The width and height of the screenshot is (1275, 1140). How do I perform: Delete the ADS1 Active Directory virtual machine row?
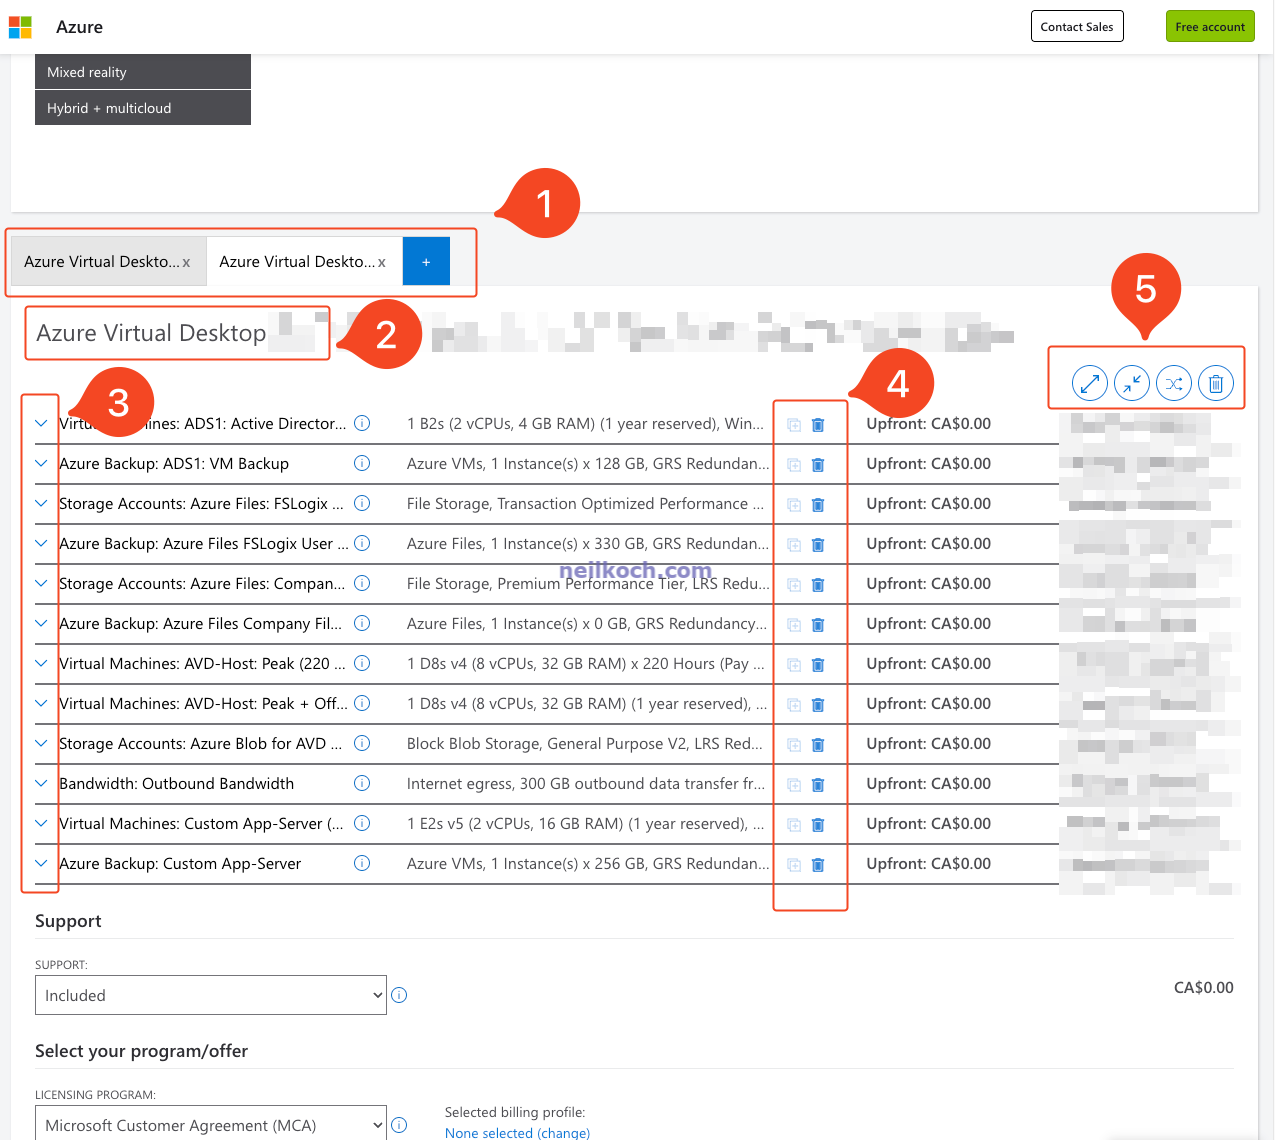(818, 425)
